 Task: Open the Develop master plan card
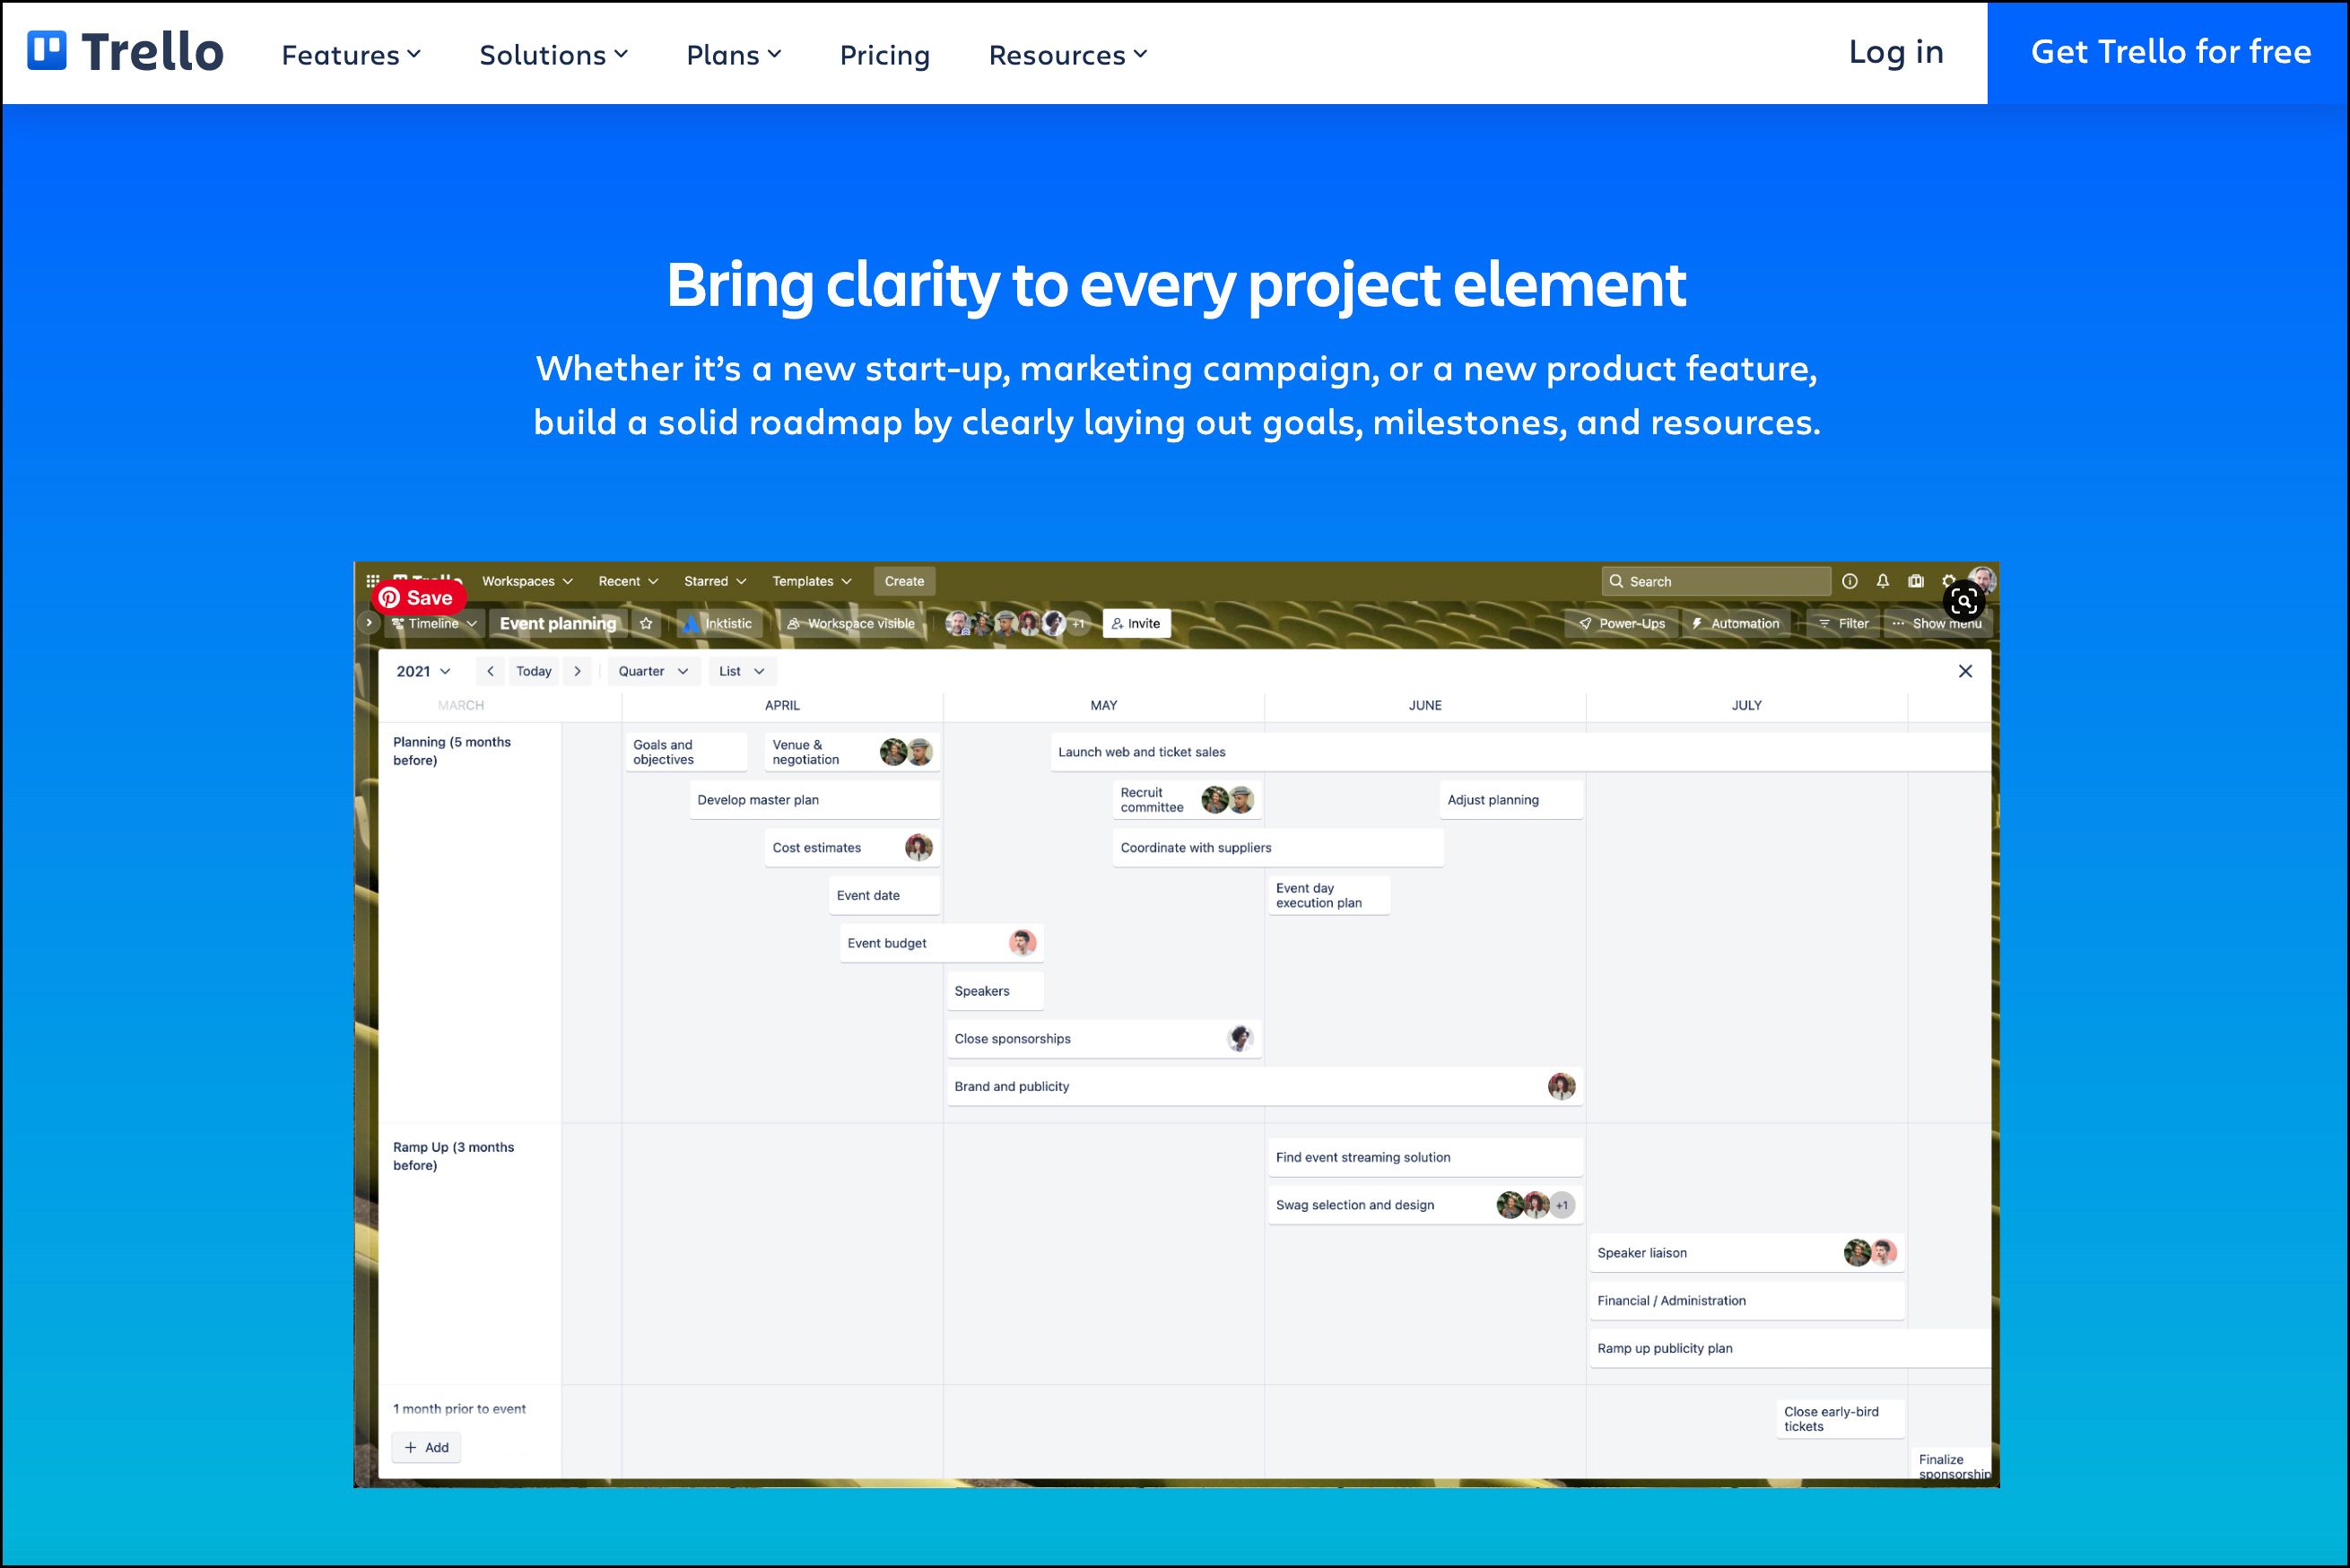pyautogui.click(x=814, y=800)
